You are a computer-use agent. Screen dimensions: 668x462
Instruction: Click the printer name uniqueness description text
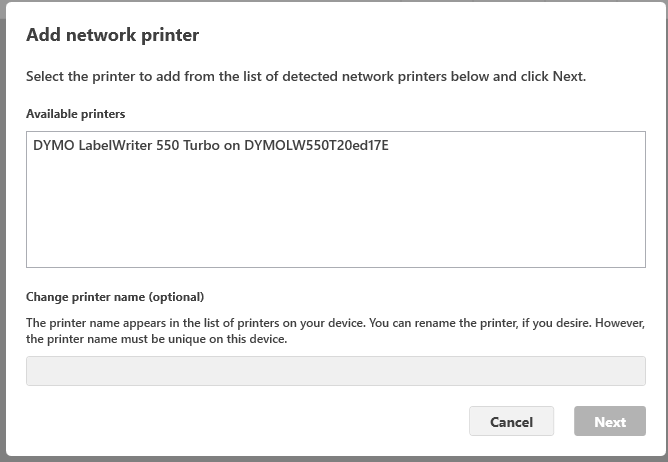click(x=156, y=339)
